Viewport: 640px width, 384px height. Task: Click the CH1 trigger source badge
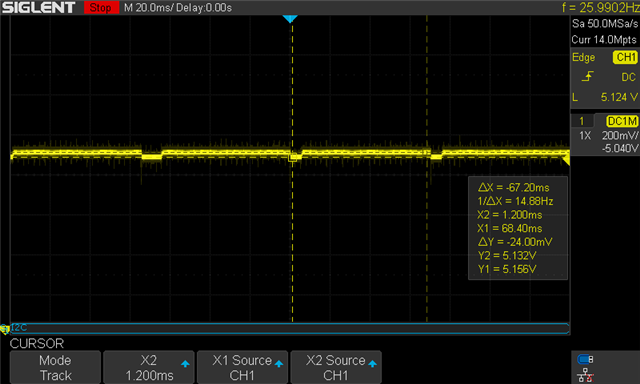(625, 57)
